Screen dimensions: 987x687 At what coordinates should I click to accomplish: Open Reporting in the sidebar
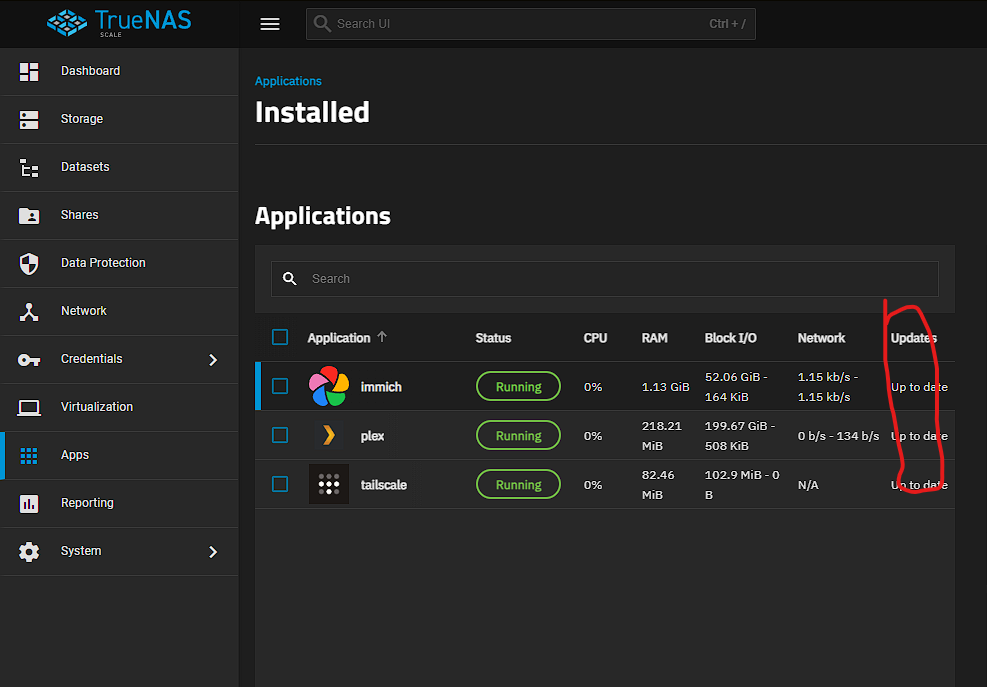120,503
